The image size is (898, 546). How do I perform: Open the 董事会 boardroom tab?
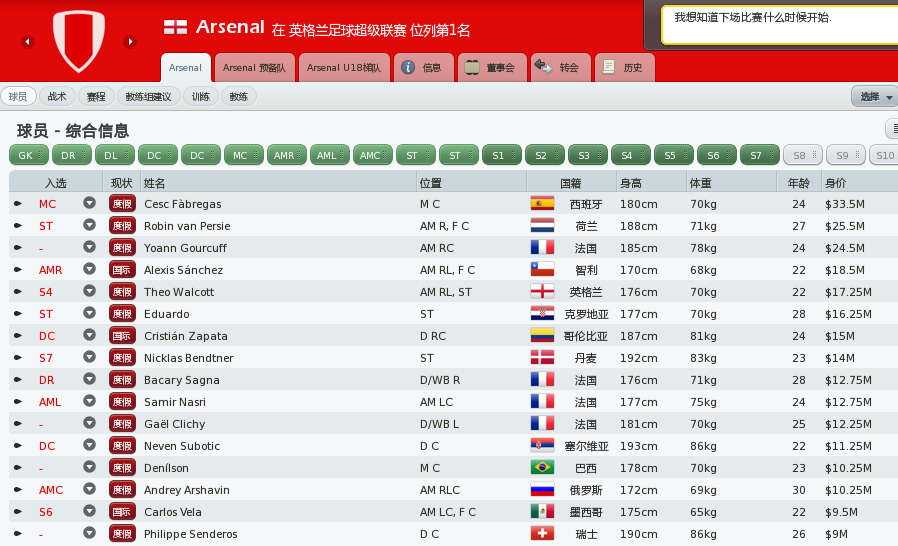pos(492,68)
